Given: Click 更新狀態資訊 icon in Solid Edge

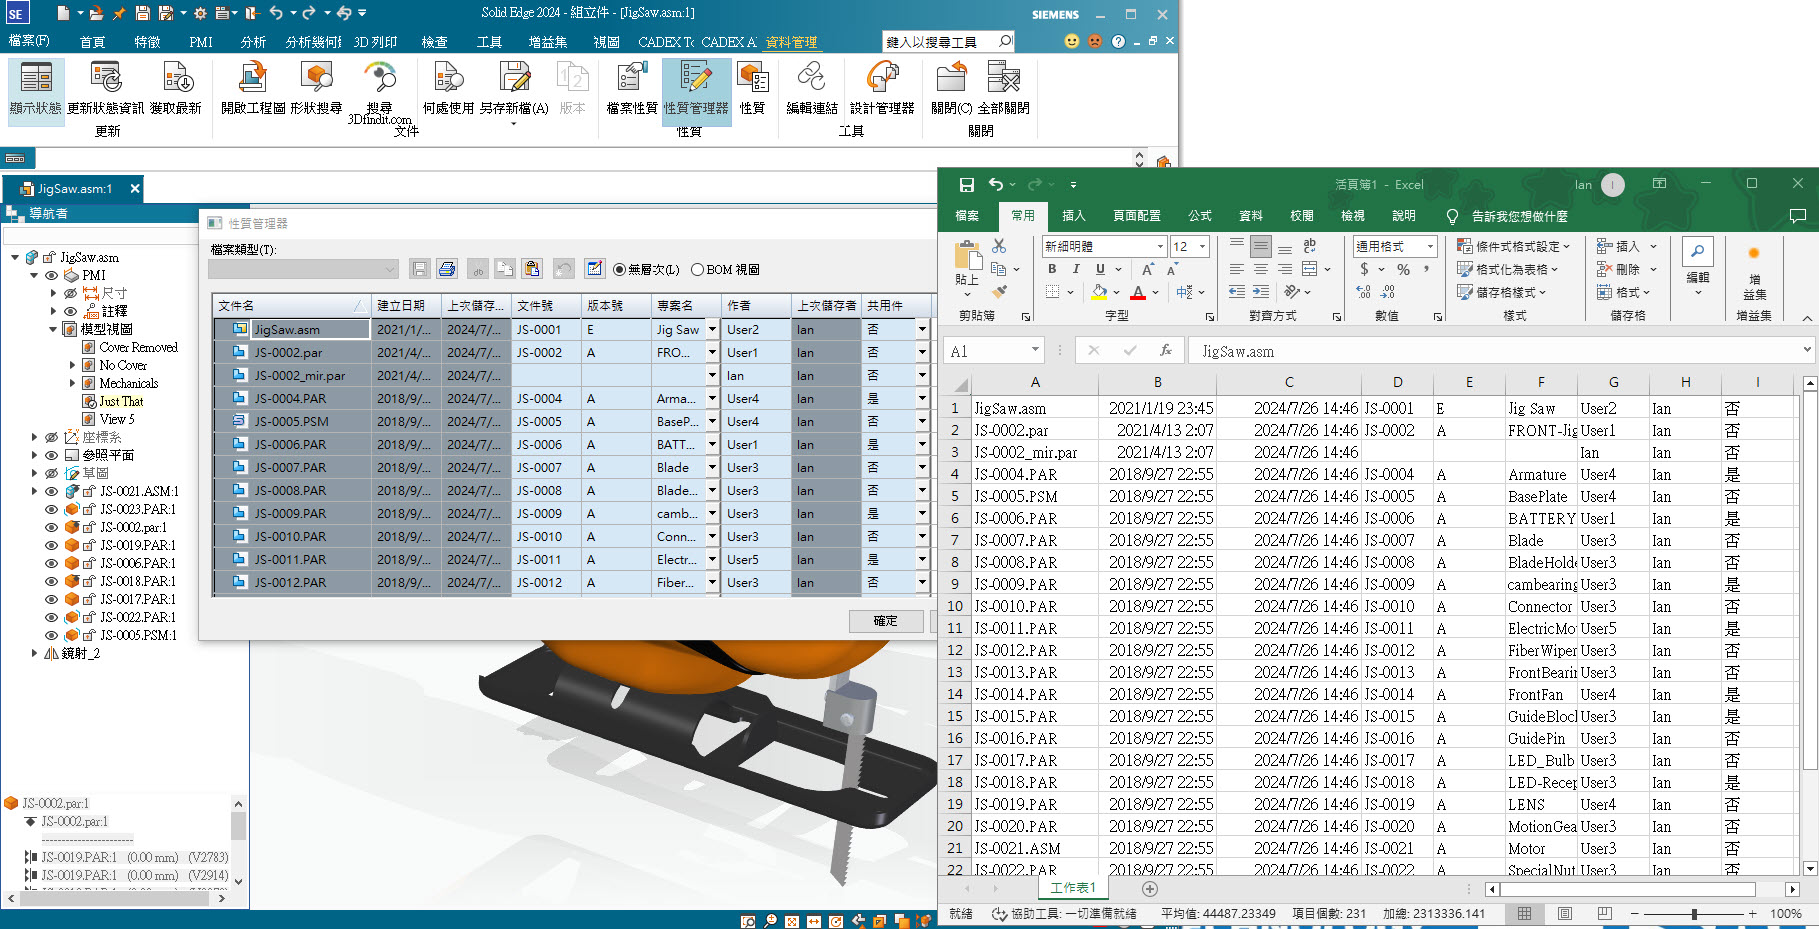Looking at the screenshot, I should pos(105,87).
